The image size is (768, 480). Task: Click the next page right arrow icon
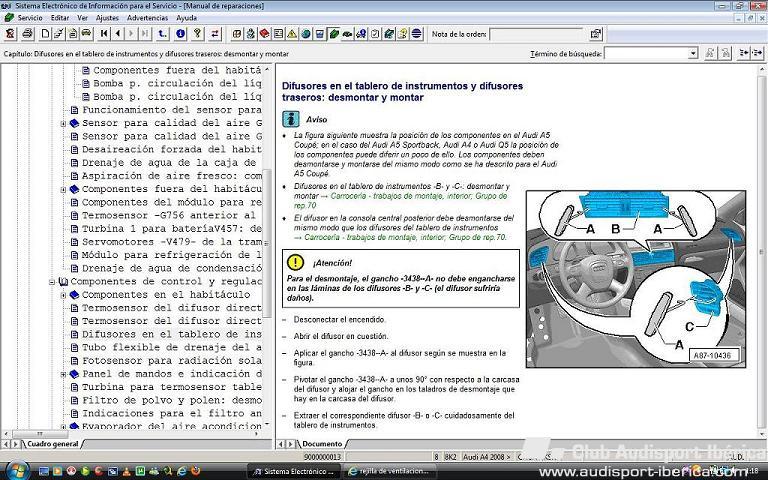[x=131, y=34]
